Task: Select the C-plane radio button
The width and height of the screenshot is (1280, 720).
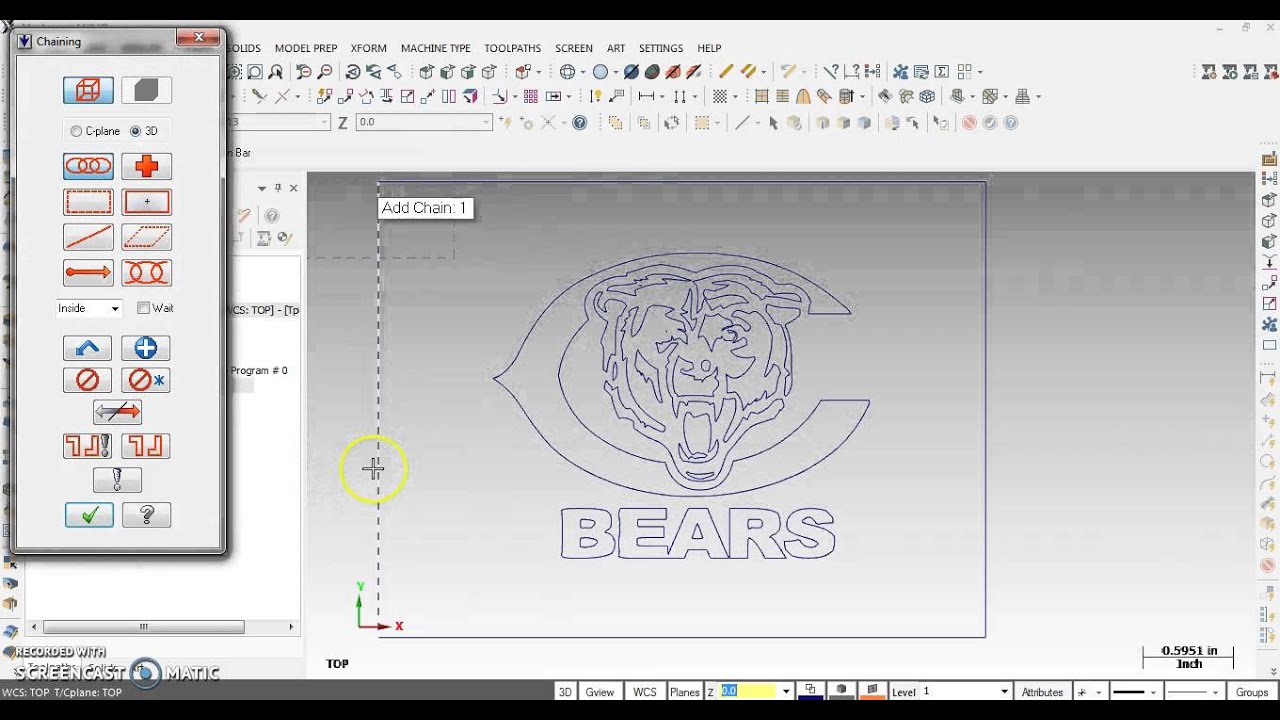Action: 76,131
